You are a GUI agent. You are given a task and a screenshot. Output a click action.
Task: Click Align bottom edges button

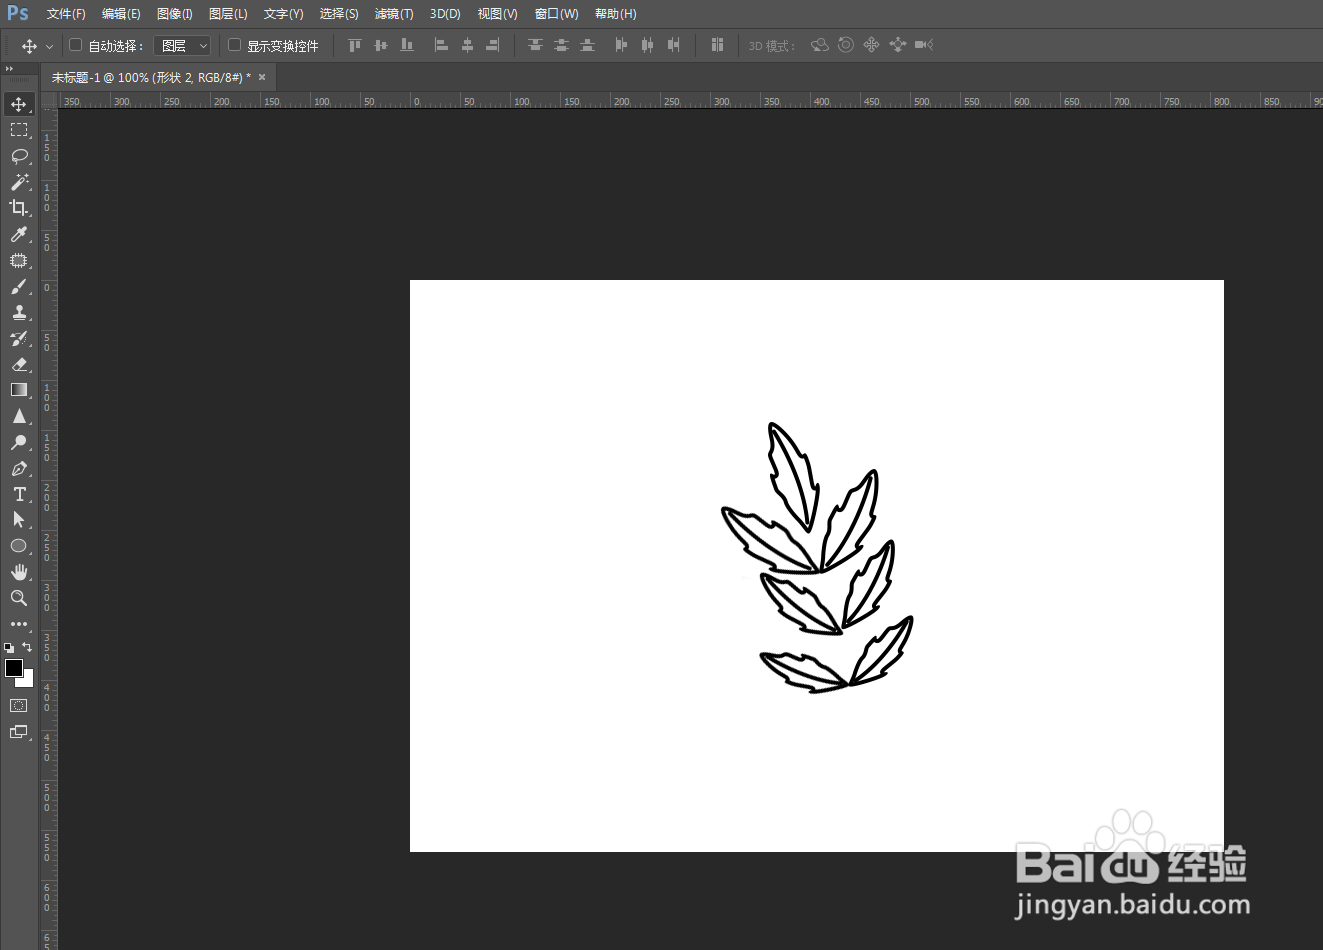(406, 45)
